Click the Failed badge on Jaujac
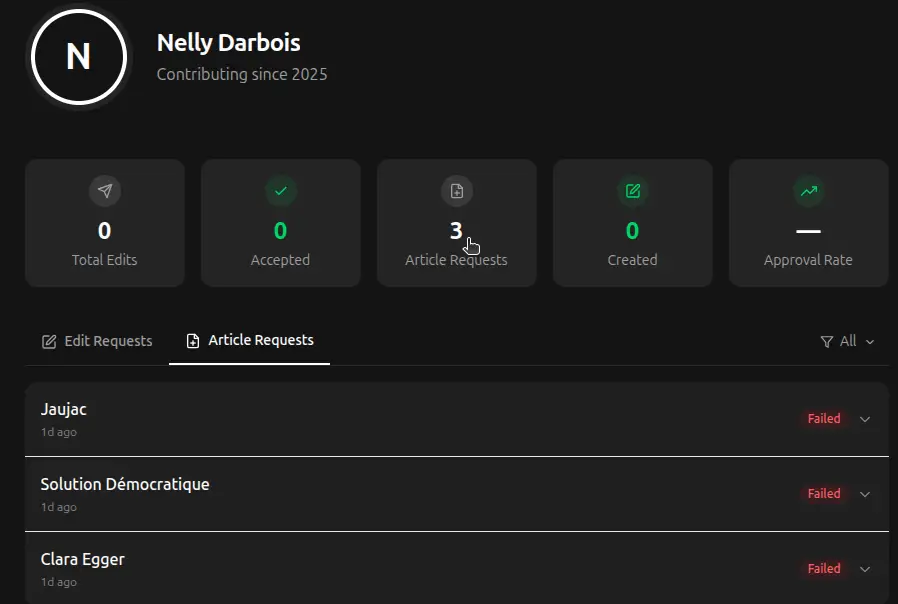The height and width of the screenshot is (604, 898). 824,419
